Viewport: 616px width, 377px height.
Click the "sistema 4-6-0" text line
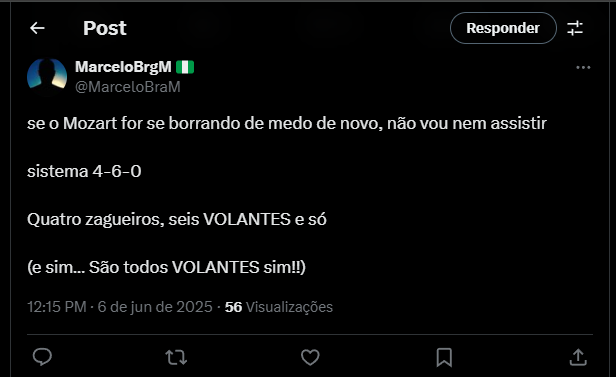point(84,171)
